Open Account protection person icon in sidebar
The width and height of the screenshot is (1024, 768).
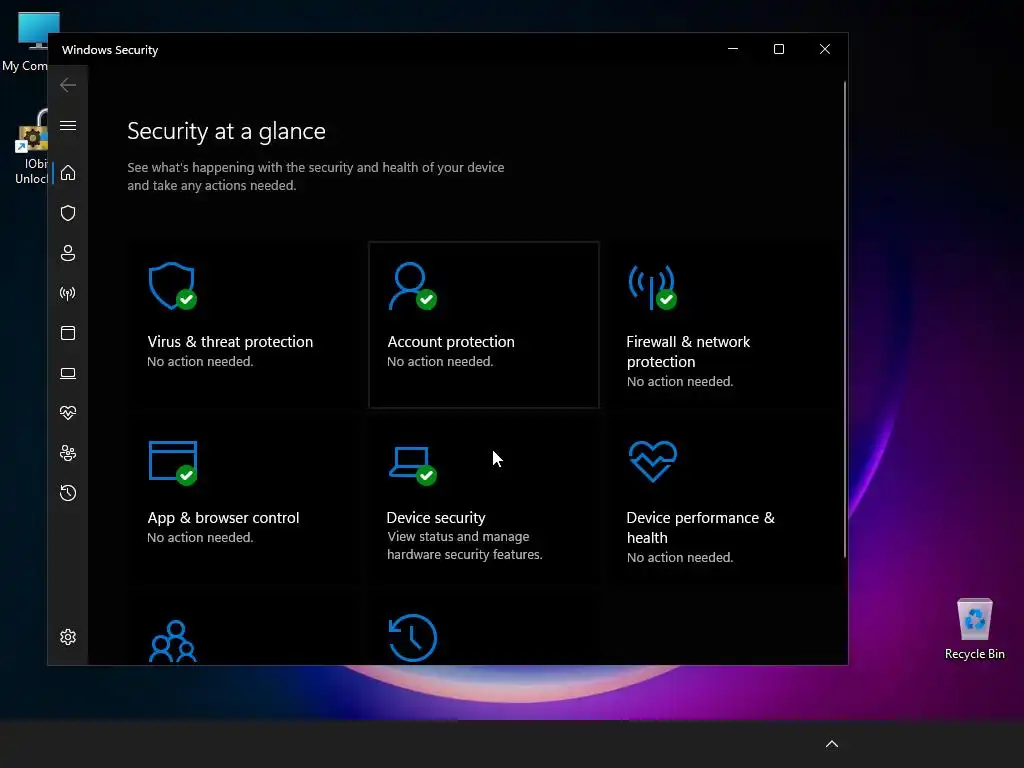click(x=68, y=253)
